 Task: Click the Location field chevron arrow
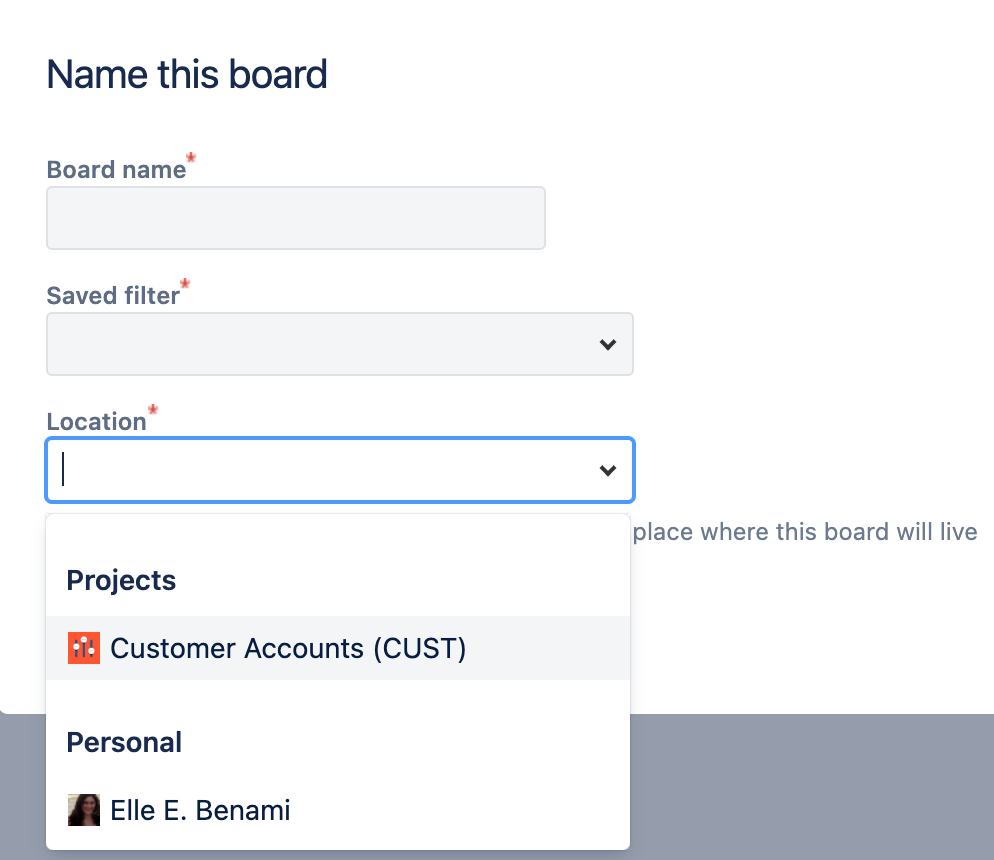(x=607, y=470)
